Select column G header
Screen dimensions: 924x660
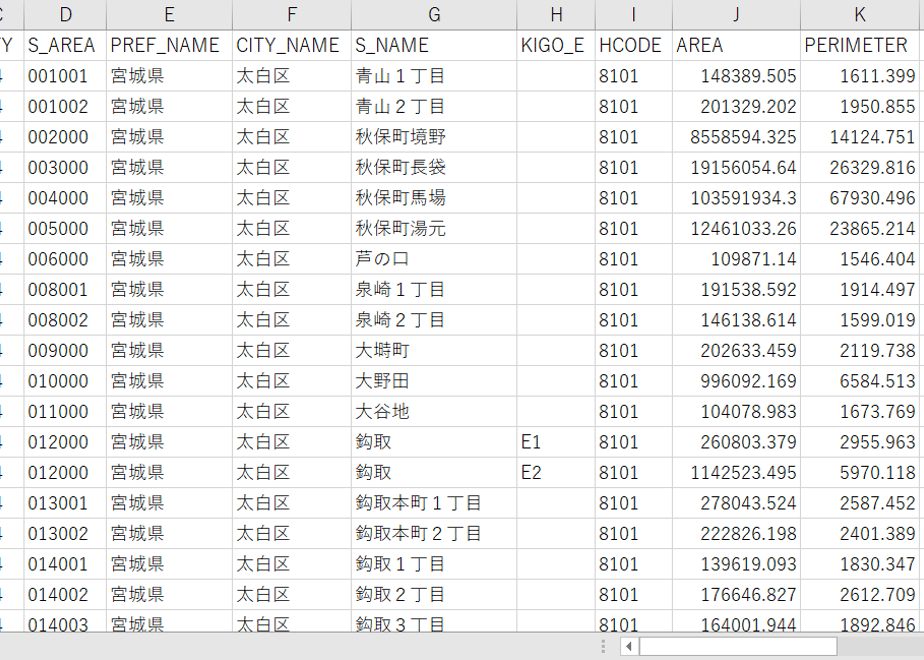[x=434, y=15]
